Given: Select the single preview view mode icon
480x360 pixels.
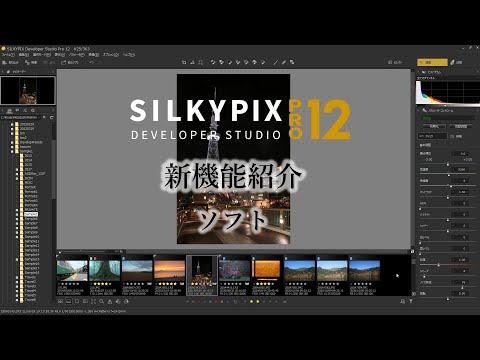Looking at the screenshot, I should (x=77, y=301).
